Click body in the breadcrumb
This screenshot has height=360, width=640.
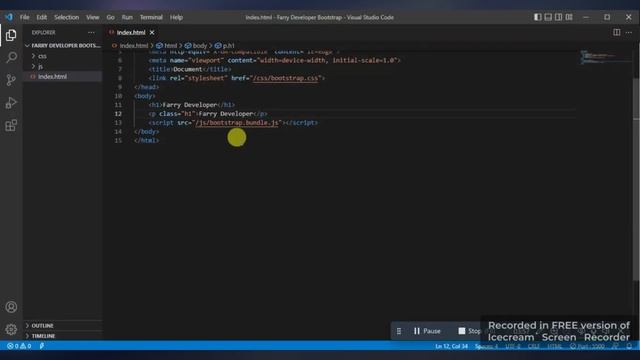[200, 46]
